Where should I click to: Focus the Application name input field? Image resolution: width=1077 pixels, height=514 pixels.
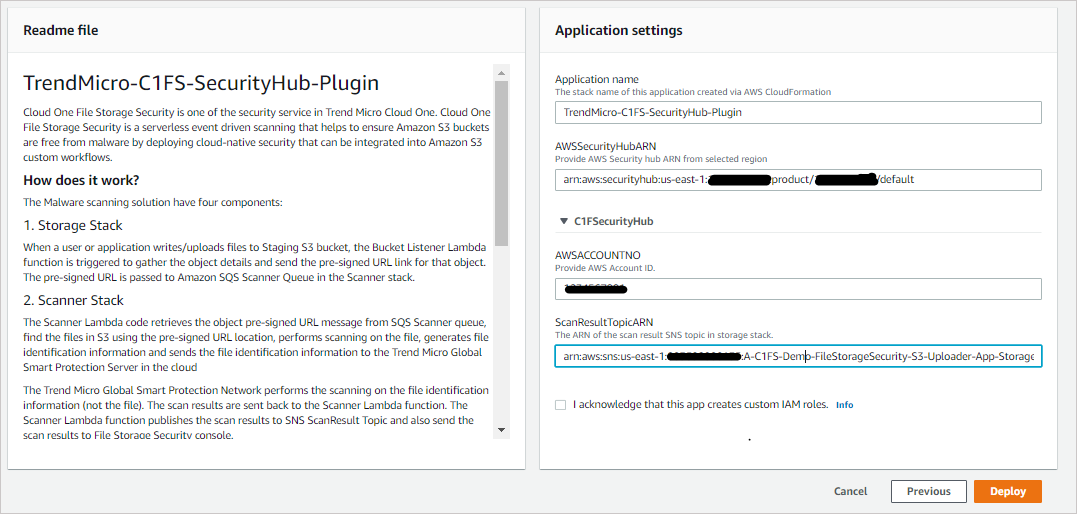pyautogui.click(x=798, y=113)
